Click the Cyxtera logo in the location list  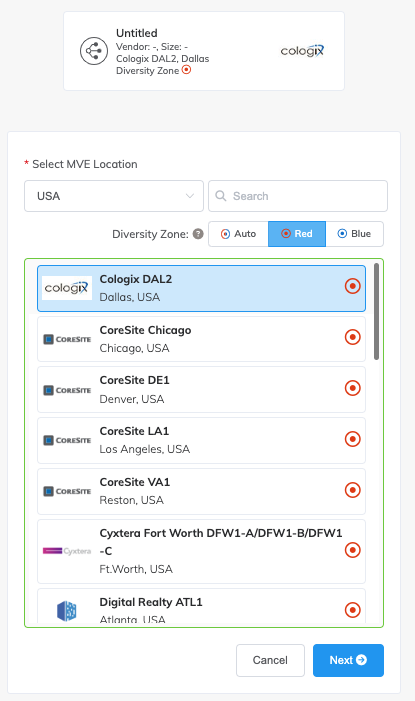(67, 551)
